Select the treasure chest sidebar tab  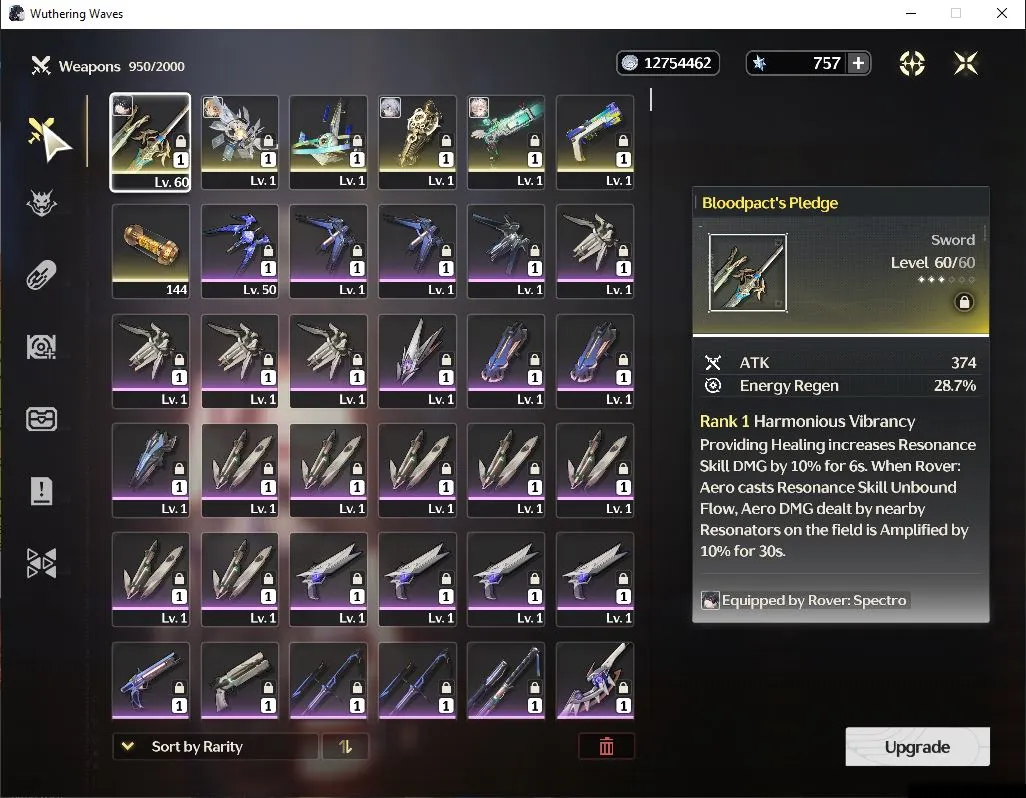click(x=41, y=419)
